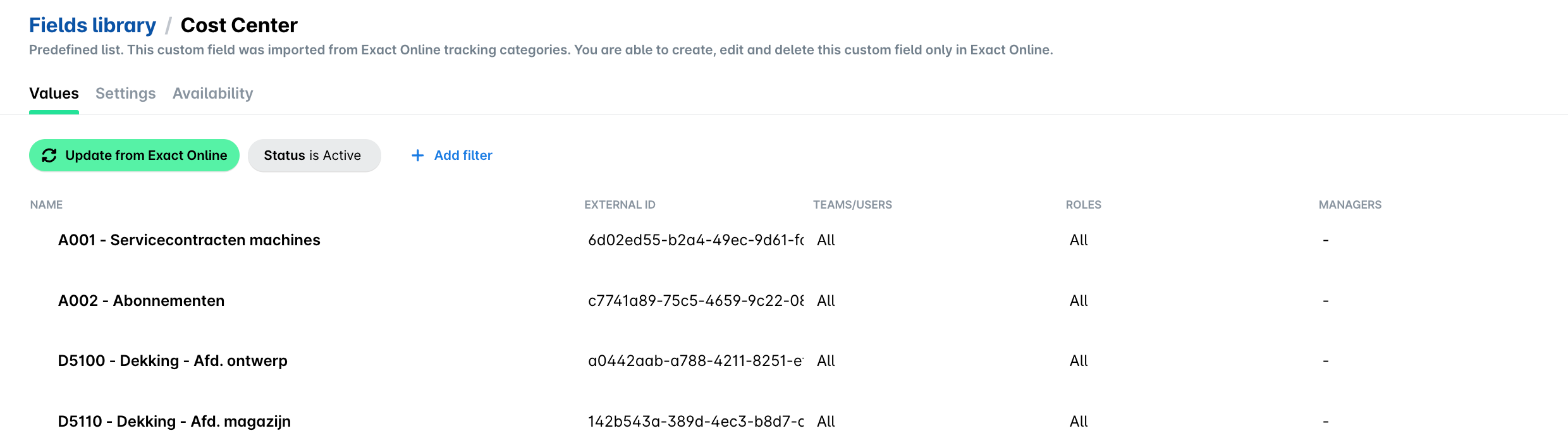Open A002 - Abonnementen value

coord(141,300)
